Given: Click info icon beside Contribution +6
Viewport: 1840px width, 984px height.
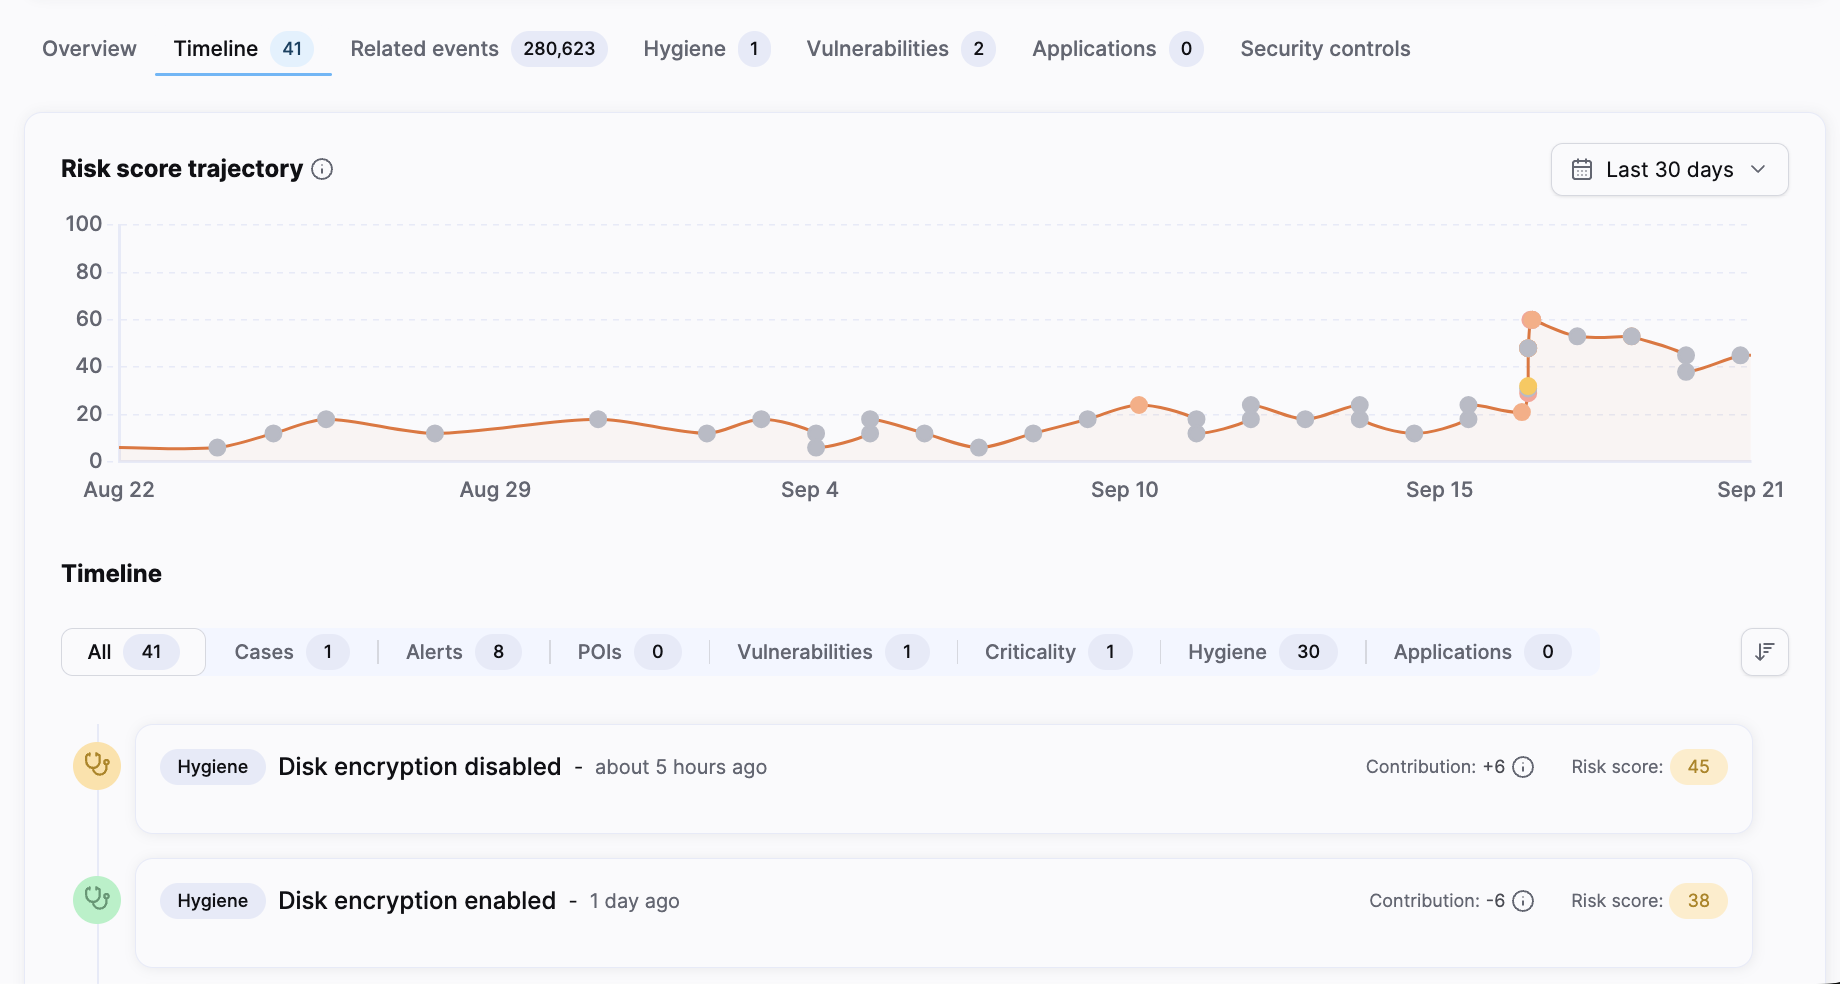Looking at the screenshot, I should 1523,767.
